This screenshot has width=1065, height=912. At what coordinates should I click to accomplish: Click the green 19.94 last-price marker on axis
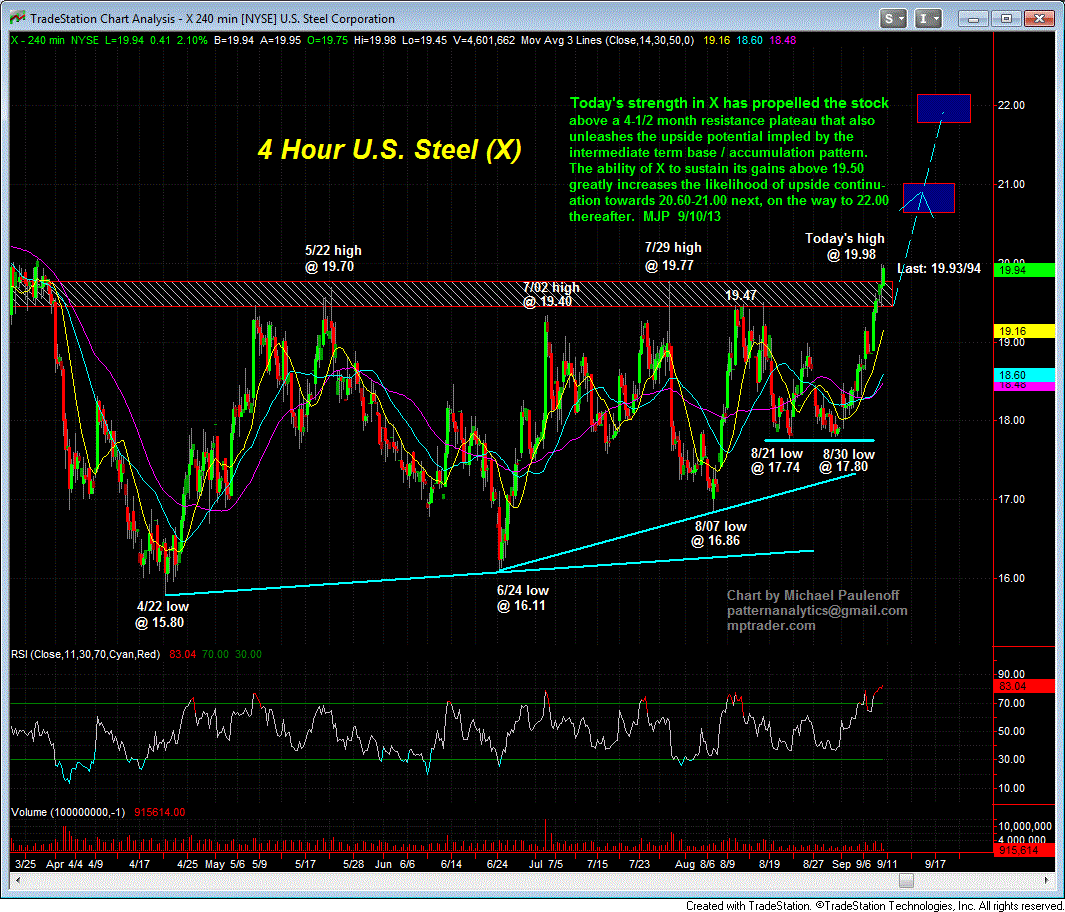1024,270
